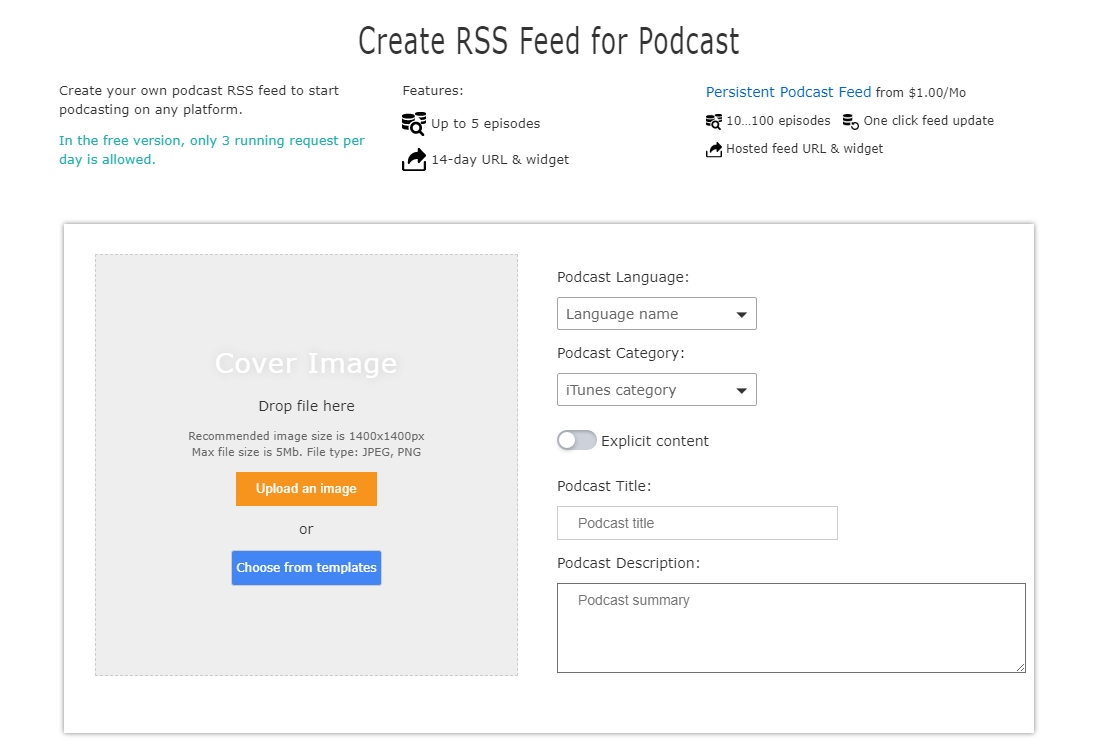This screenshot has width=1098, height=740.
Task: Click the 'Podcast Category:' label
Action: [620, 353]
